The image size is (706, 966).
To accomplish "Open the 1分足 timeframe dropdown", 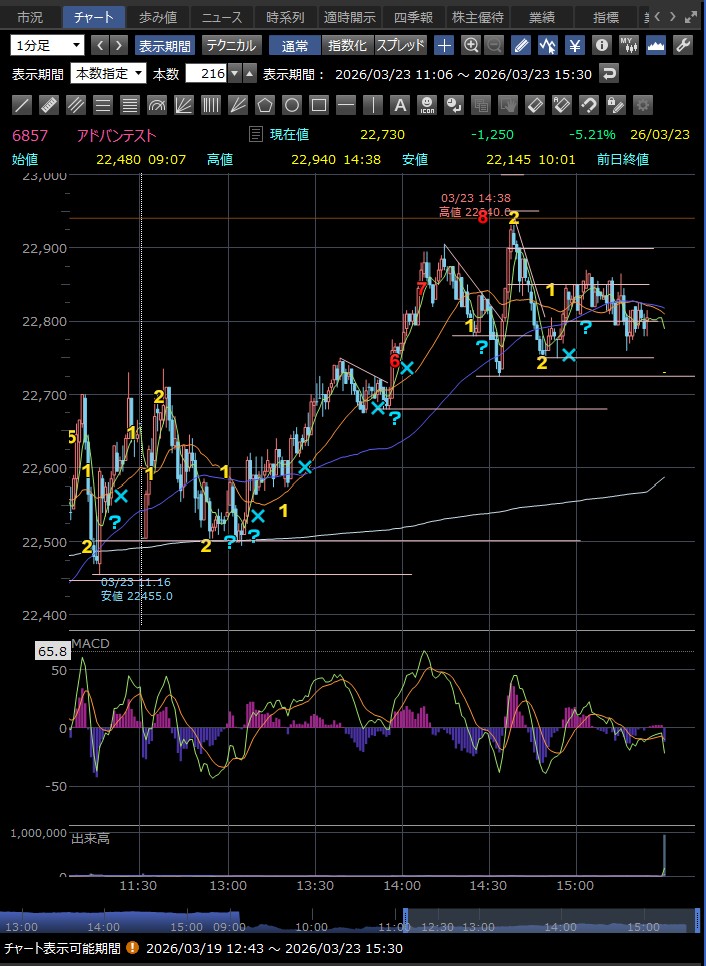I will 48,45.
